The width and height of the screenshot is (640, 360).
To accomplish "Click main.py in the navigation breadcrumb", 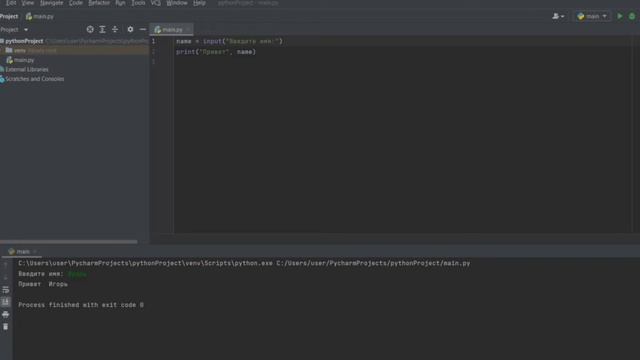I will 40,16.
